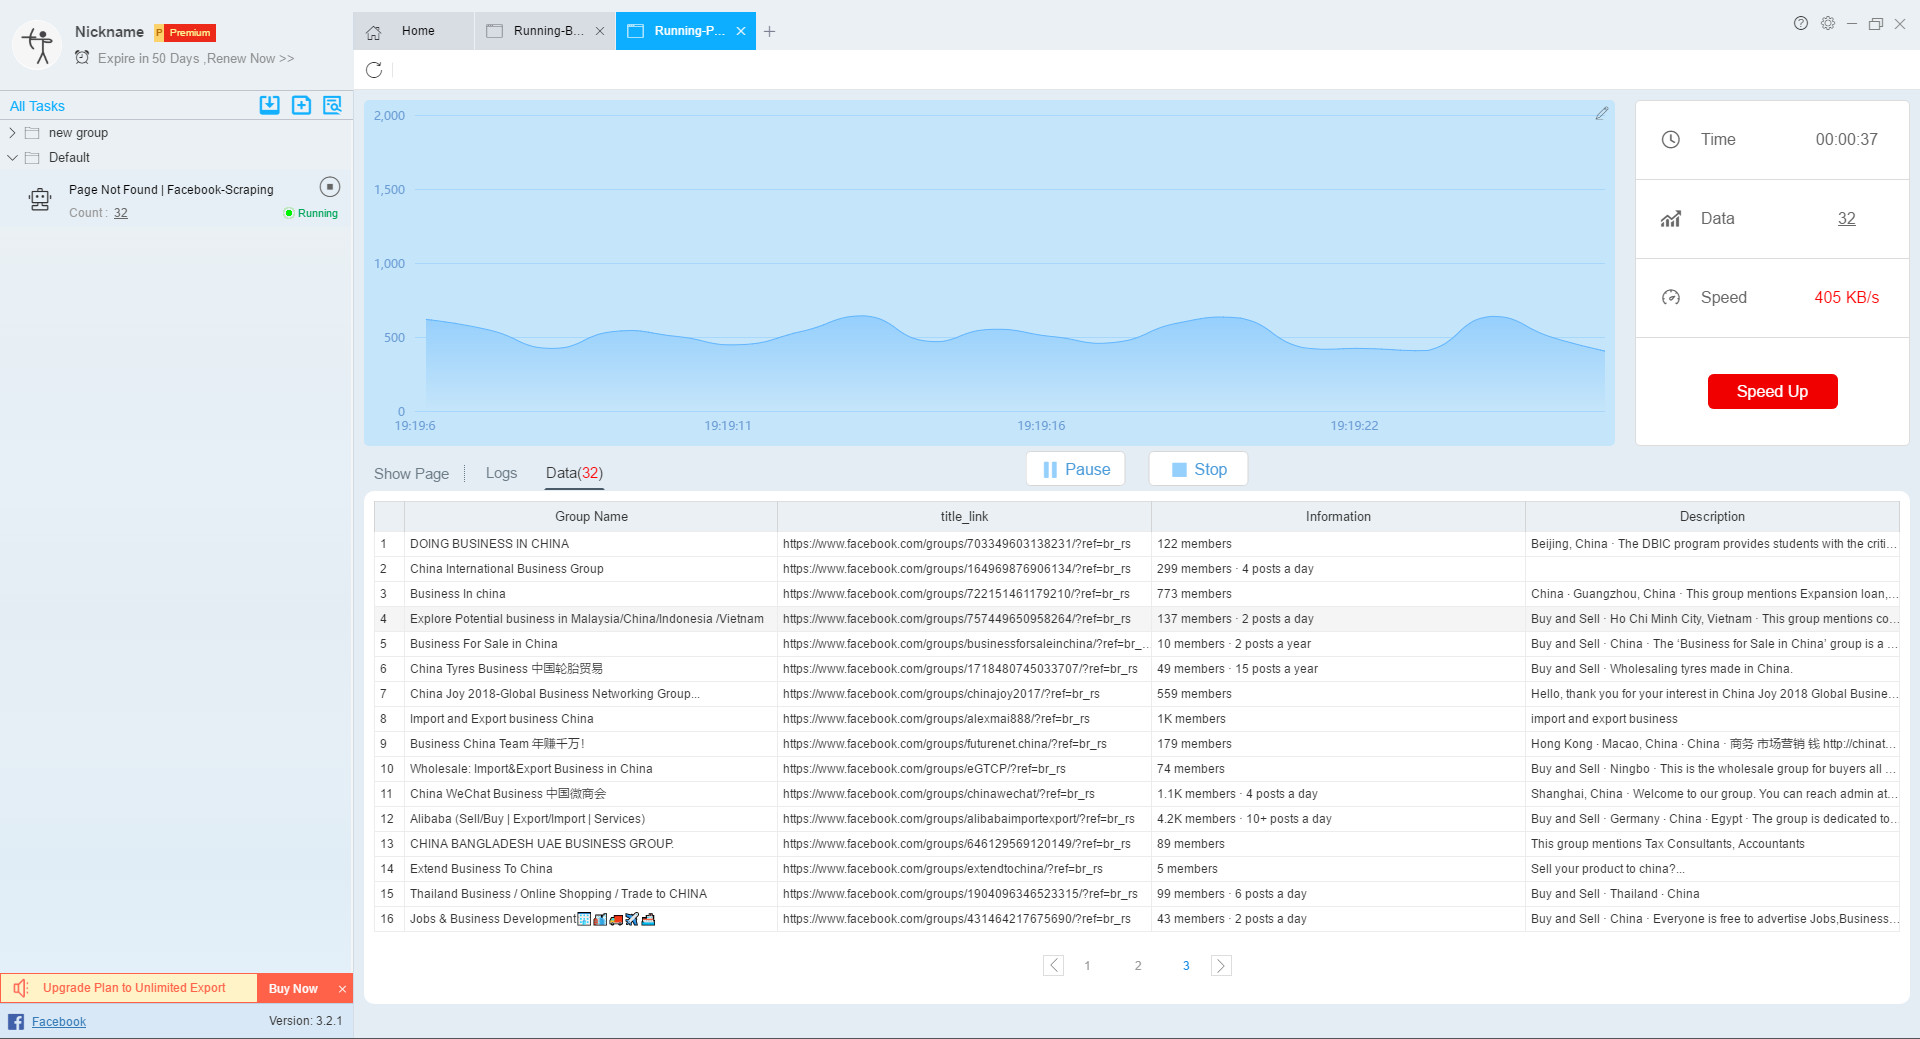
Task: Expand the new group folder
Action: point(12,133)
